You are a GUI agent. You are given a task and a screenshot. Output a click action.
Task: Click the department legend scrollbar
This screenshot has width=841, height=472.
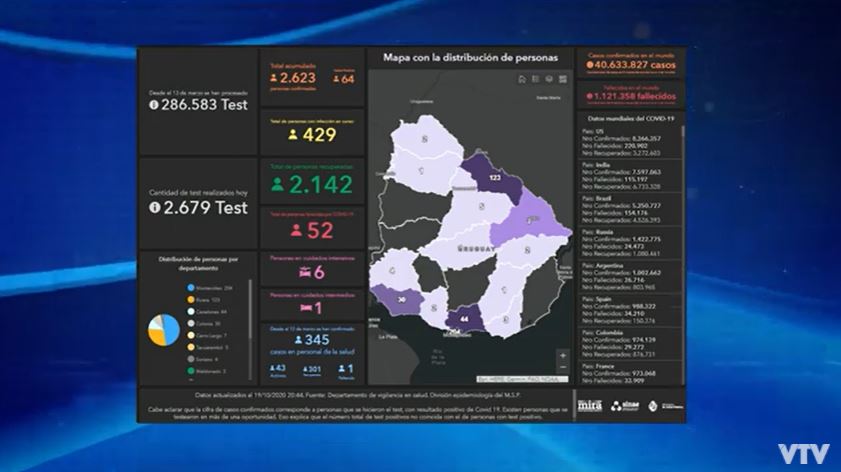(250, 330)
